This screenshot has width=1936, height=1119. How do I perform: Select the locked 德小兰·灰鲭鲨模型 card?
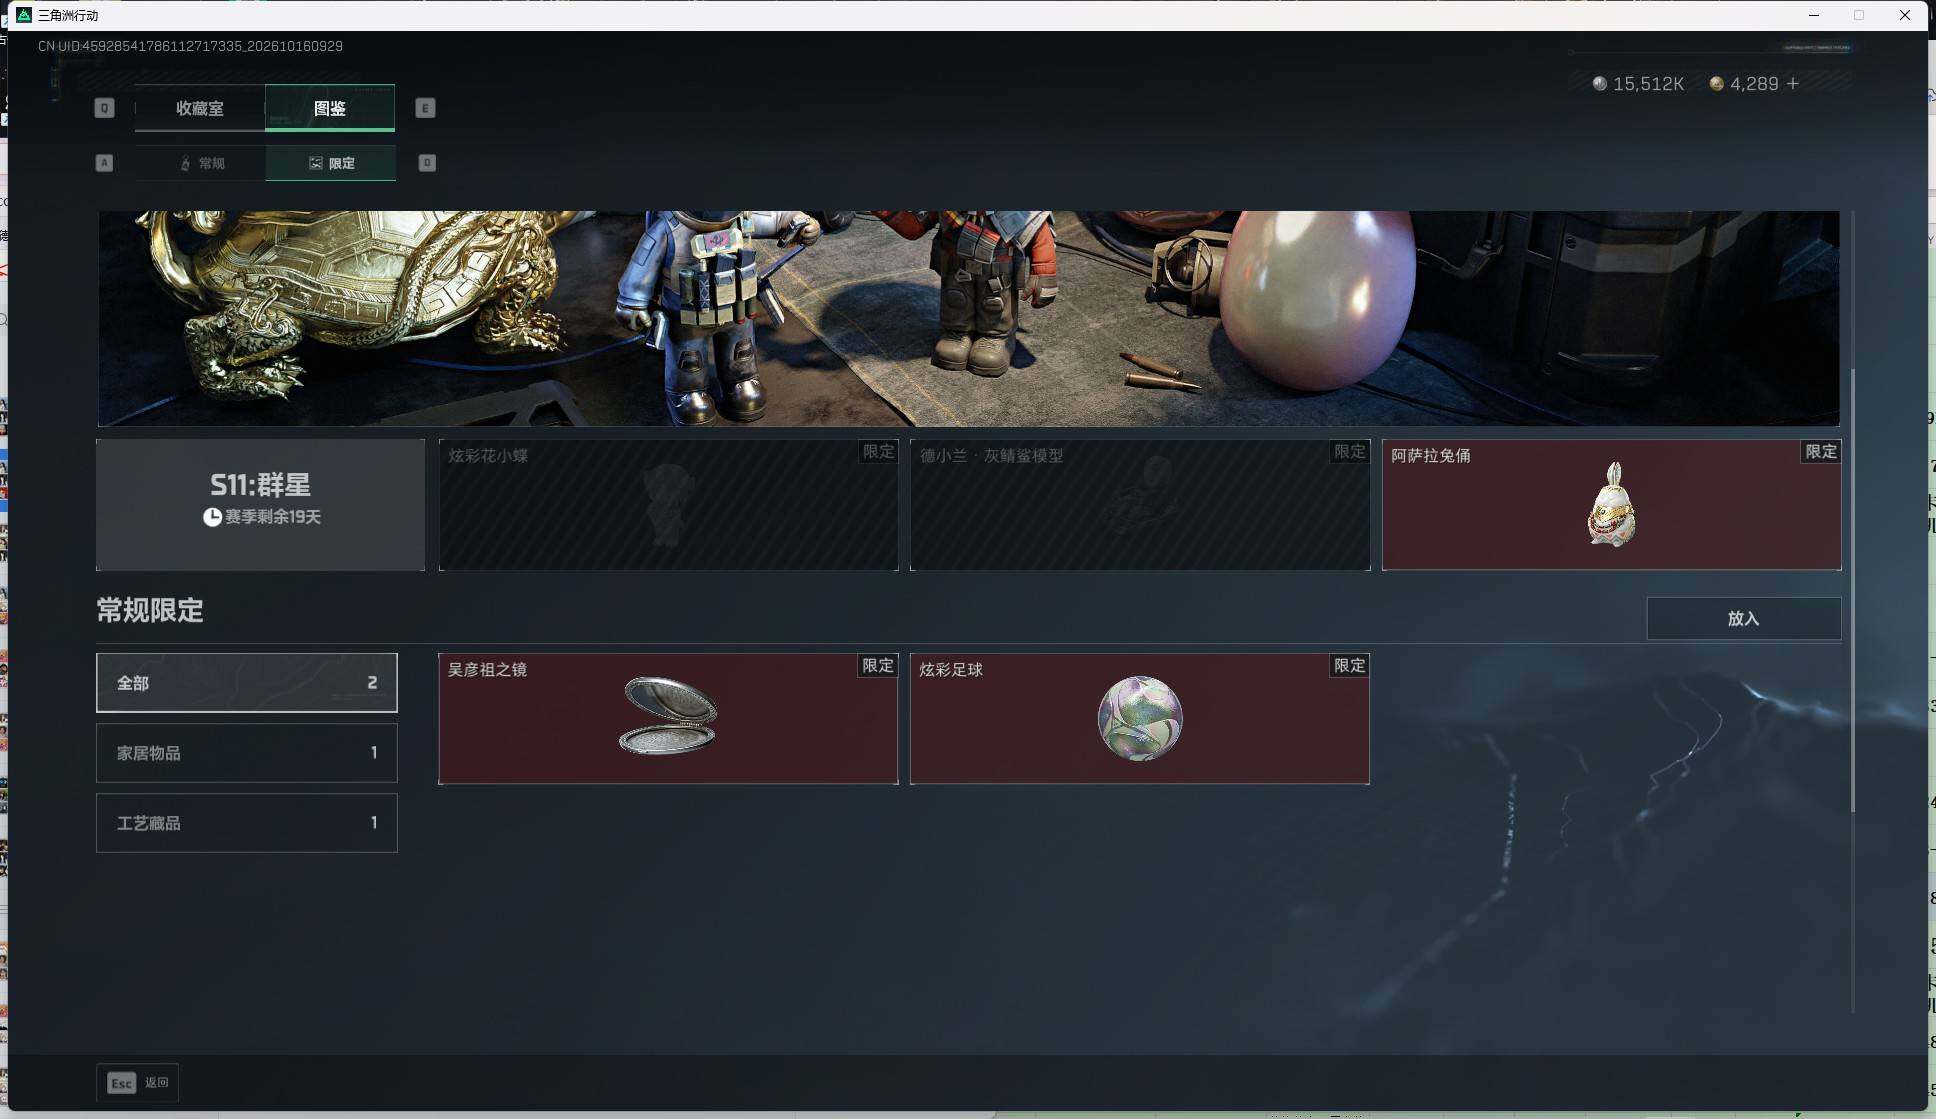tap(1140, 505)
